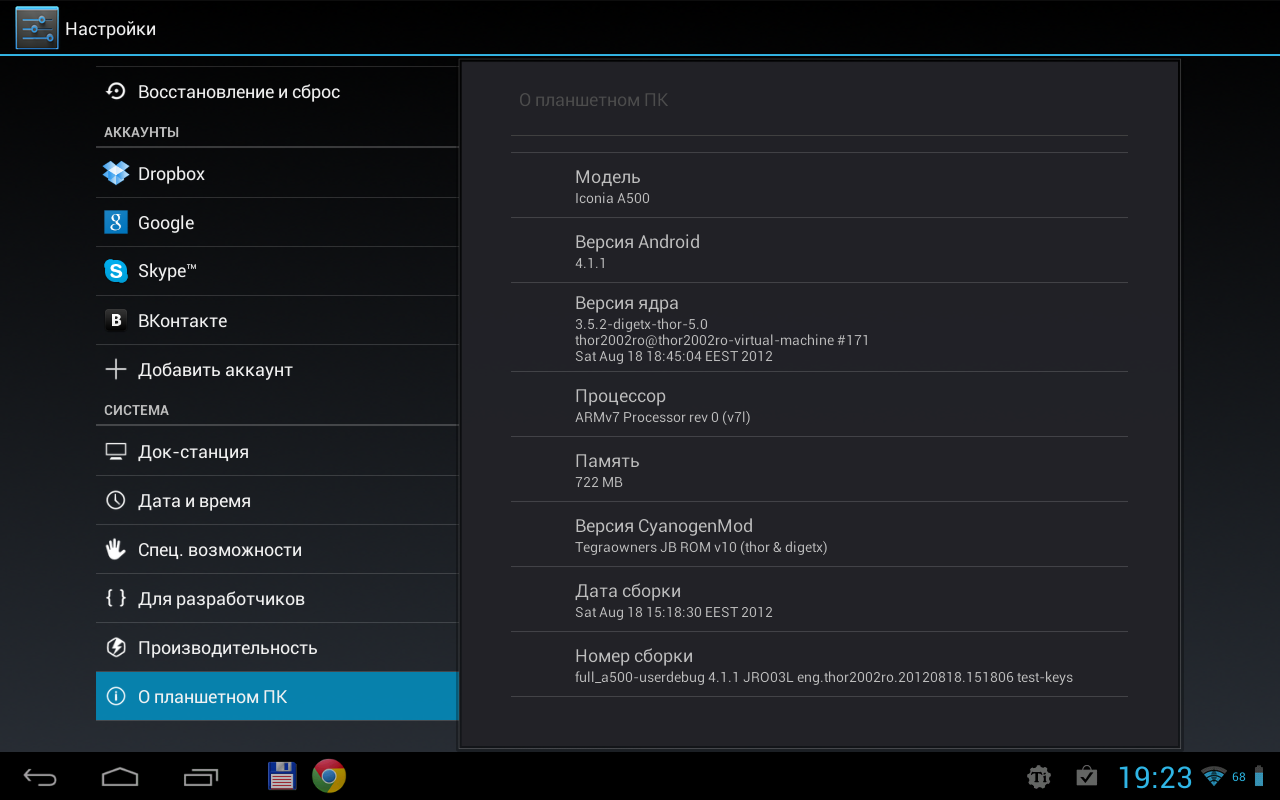Tap the Модель Iconia A500 row
The image size is (1280, 800).
[x=819, y=186]
